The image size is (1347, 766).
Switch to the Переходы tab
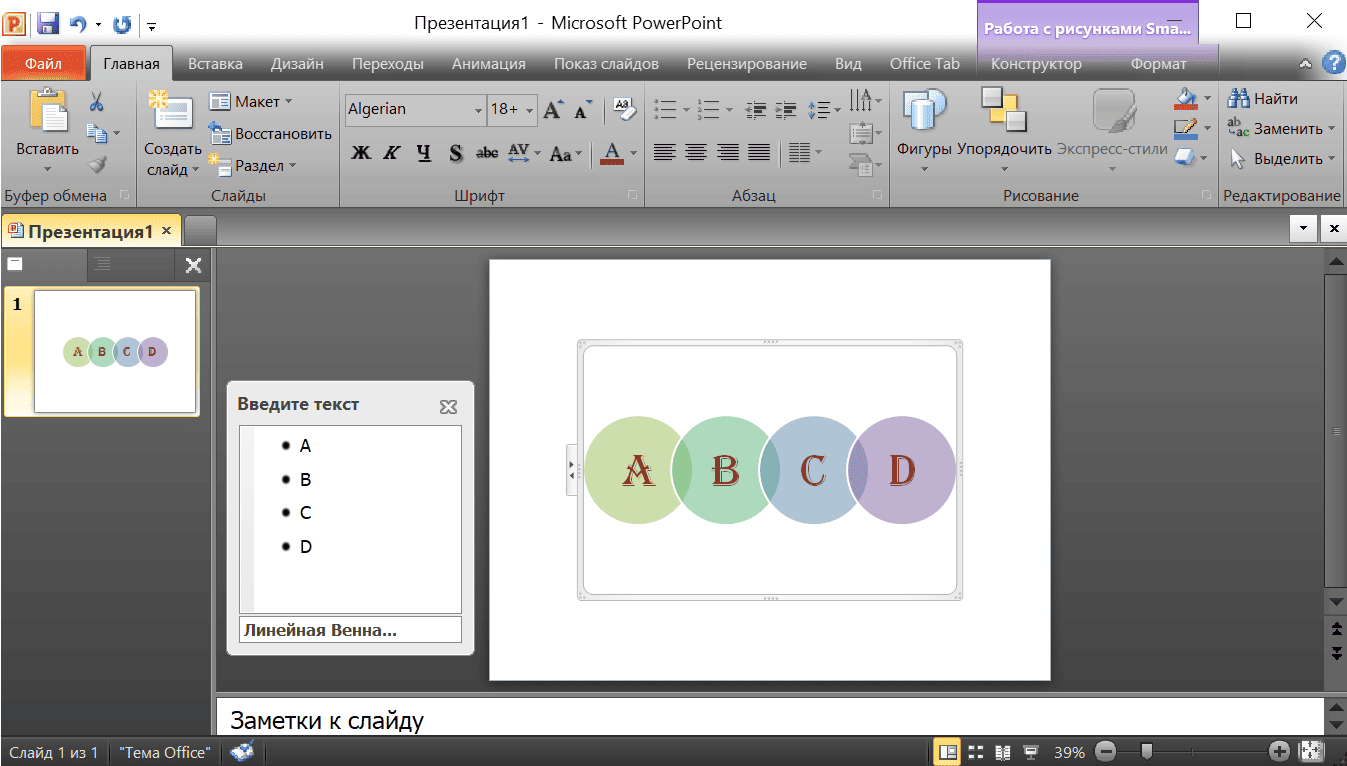tap(388, 64)
